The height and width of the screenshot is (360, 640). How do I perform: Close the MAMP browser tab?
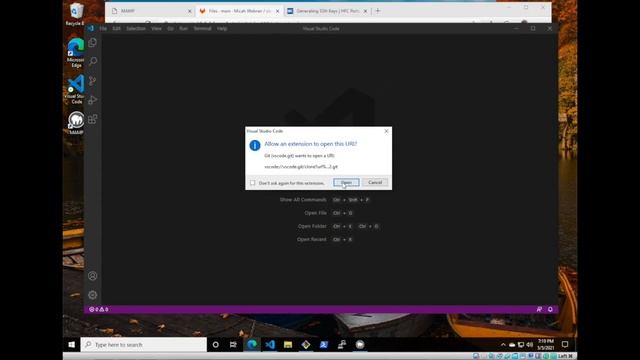pyautogui.click(x=189, y=11)
